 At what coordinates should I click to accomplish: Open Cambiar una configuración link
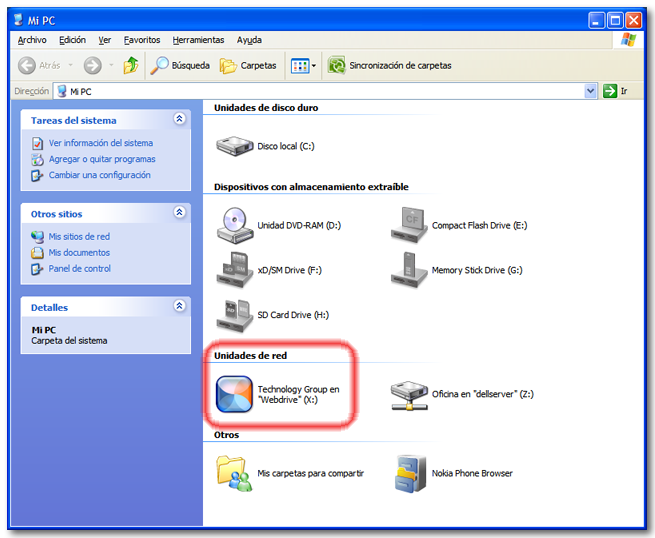(x=99, y=175)
